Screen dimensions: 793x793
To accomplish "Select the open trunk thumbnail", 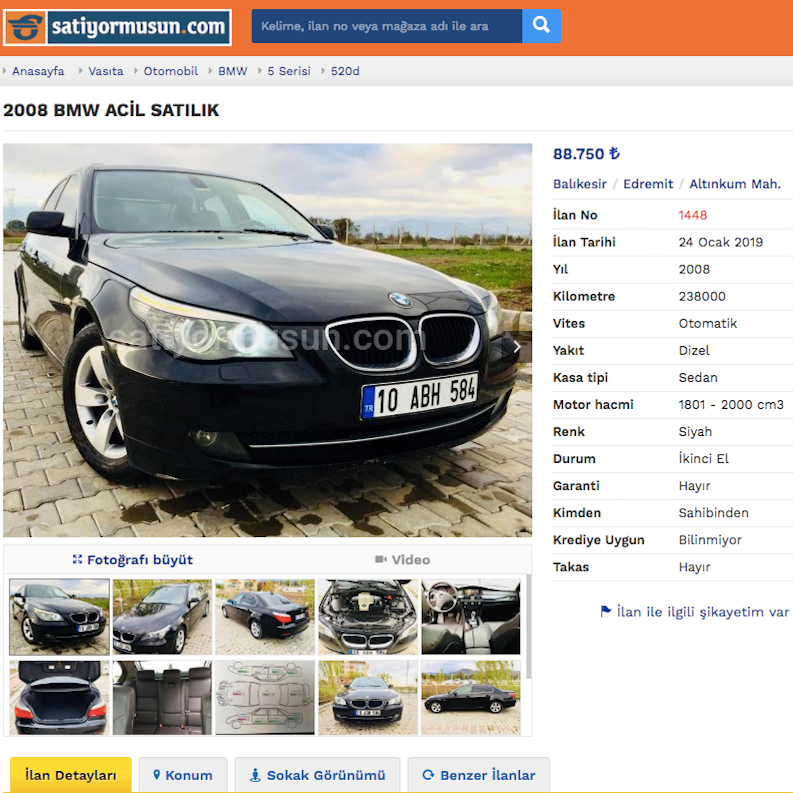I will coord(59,697).
